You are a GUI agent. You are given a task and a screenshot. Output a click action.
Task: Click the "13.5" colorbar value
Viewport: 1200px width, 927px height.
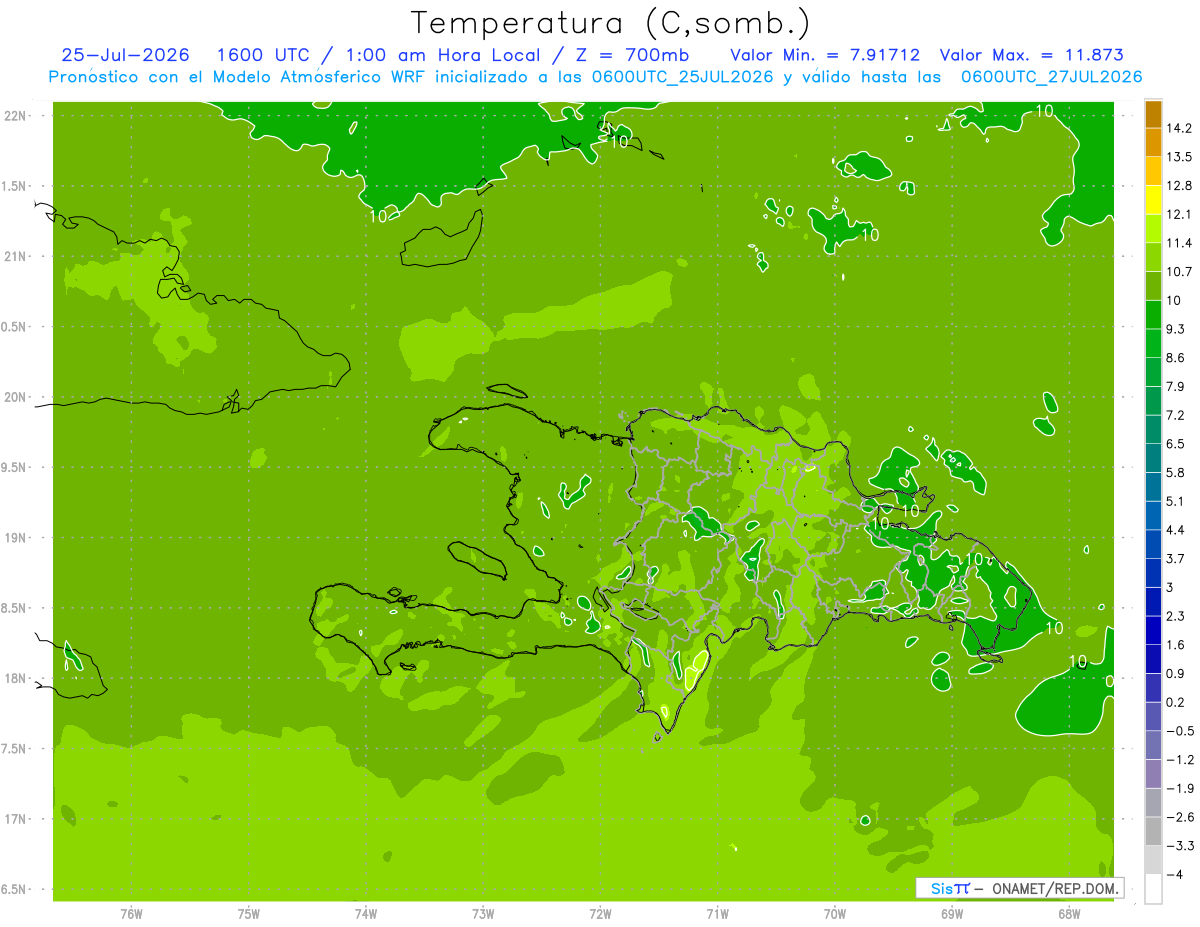pyautogui.click(x=1180, y=157)
